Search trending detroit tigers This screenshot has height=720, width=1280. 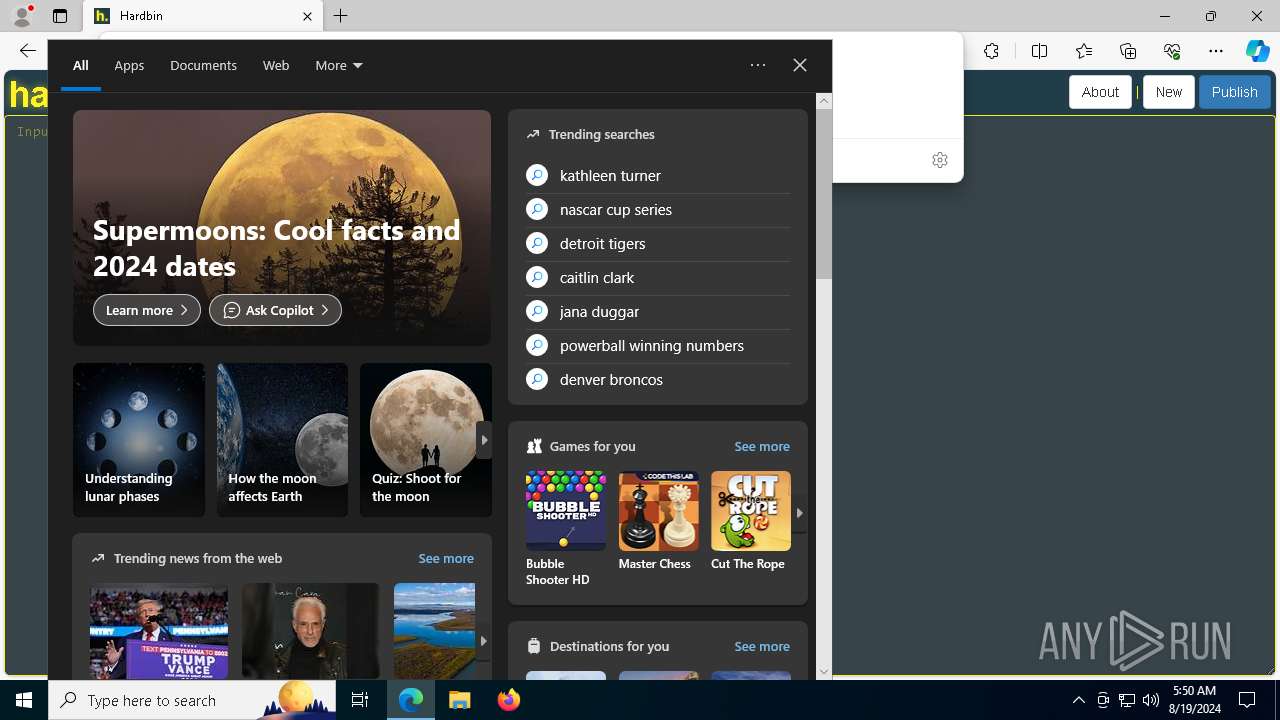(x=657, y=243)
